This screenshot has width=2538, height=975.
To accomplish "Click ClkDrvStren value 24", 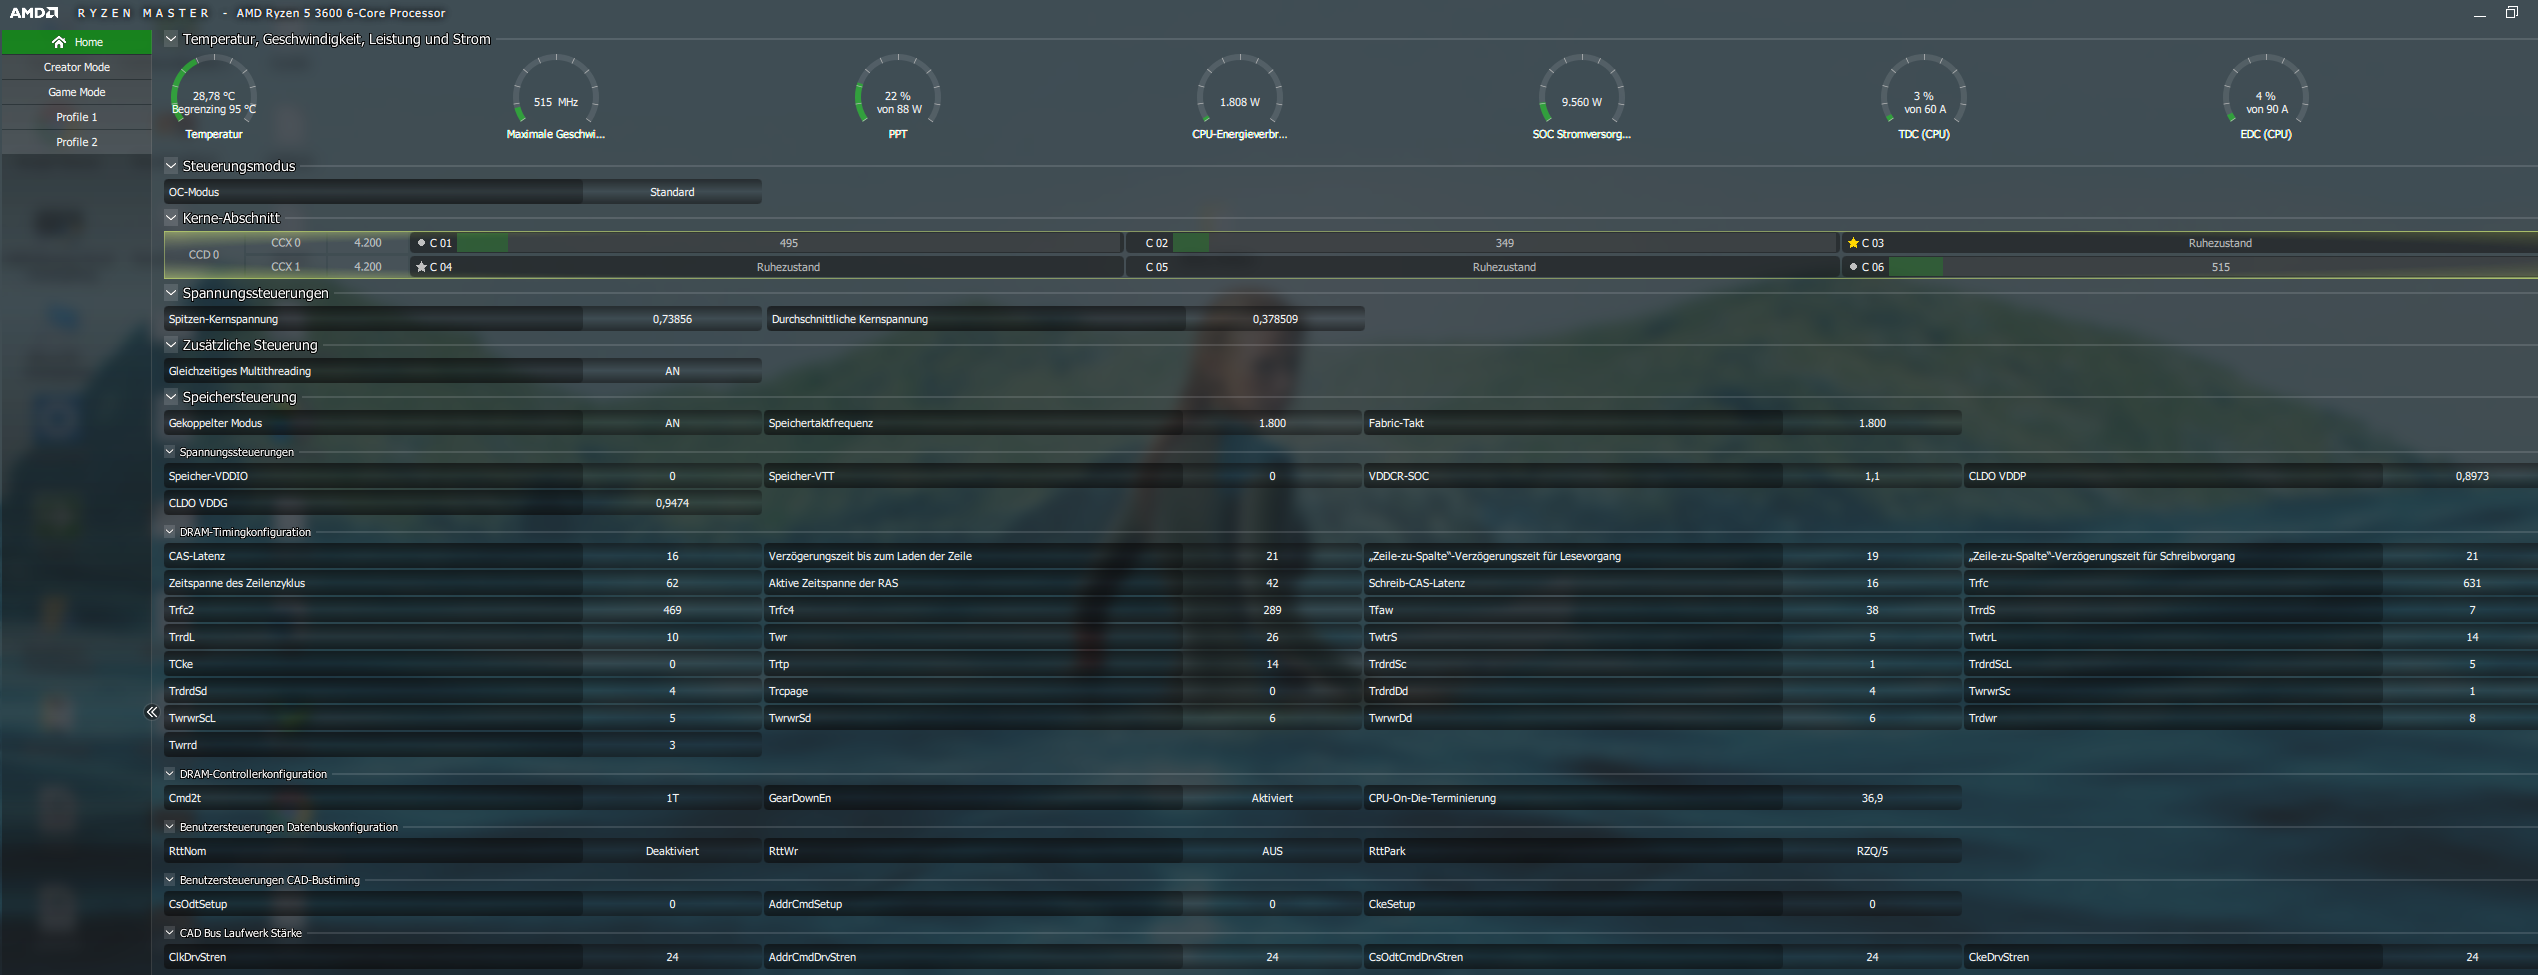I will (672, 957).
